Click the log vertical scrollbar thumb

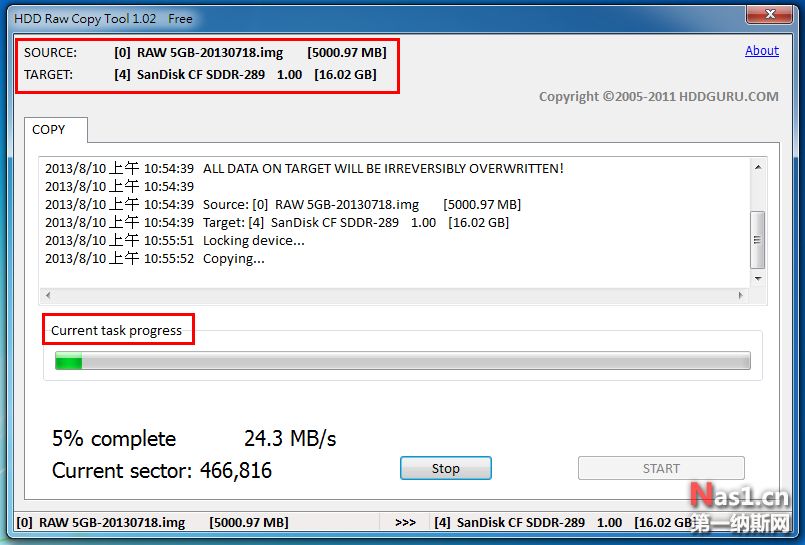coord(758,240)
